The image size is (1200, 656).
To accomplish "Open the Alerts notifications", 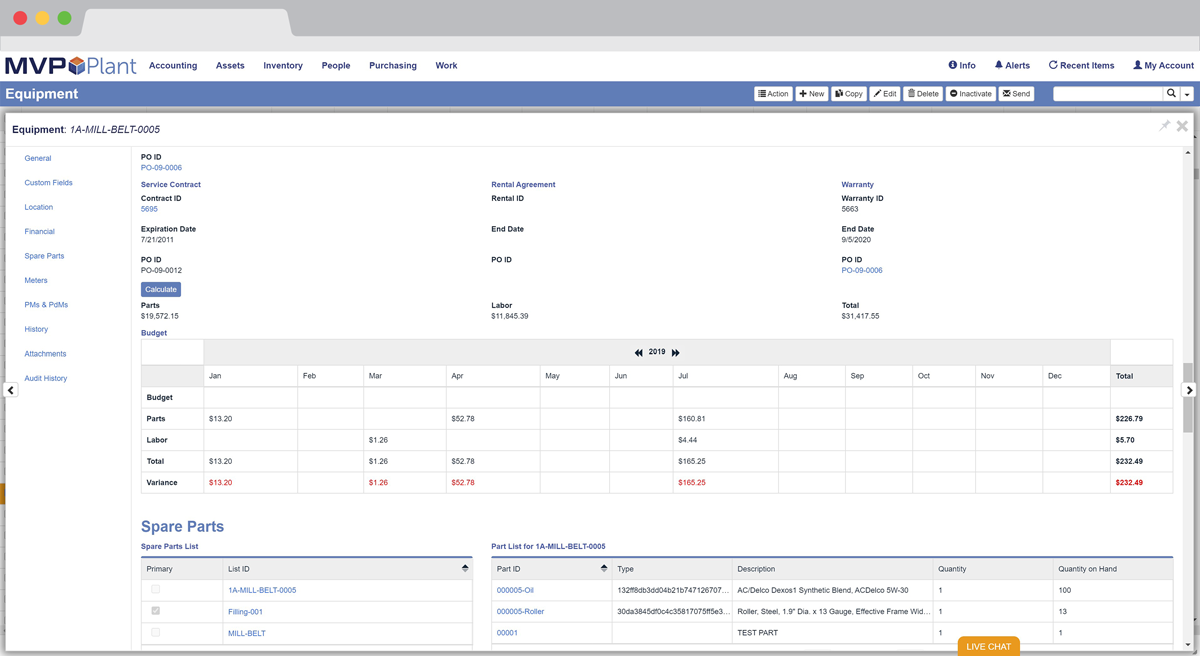I will coord(1012,65).
